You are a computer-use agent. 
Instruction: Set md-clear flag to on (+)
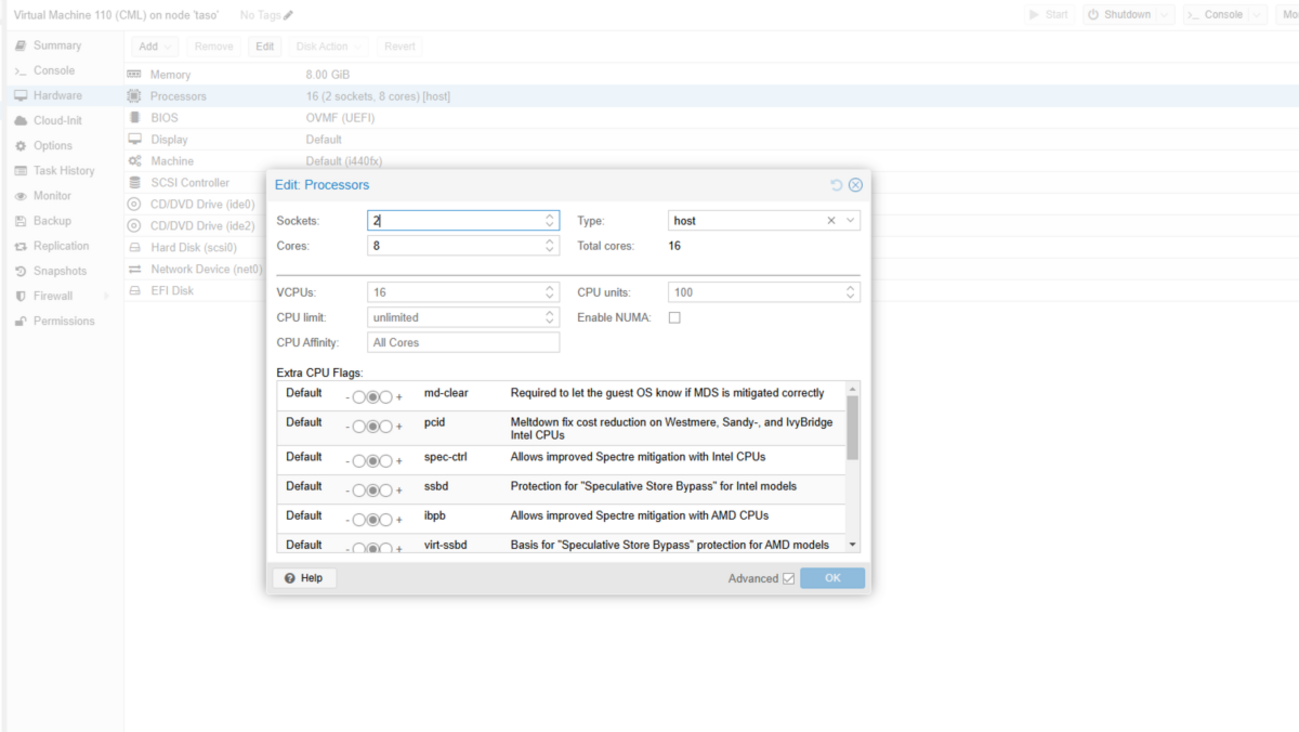pyautogui.click(x=386, y=397)
